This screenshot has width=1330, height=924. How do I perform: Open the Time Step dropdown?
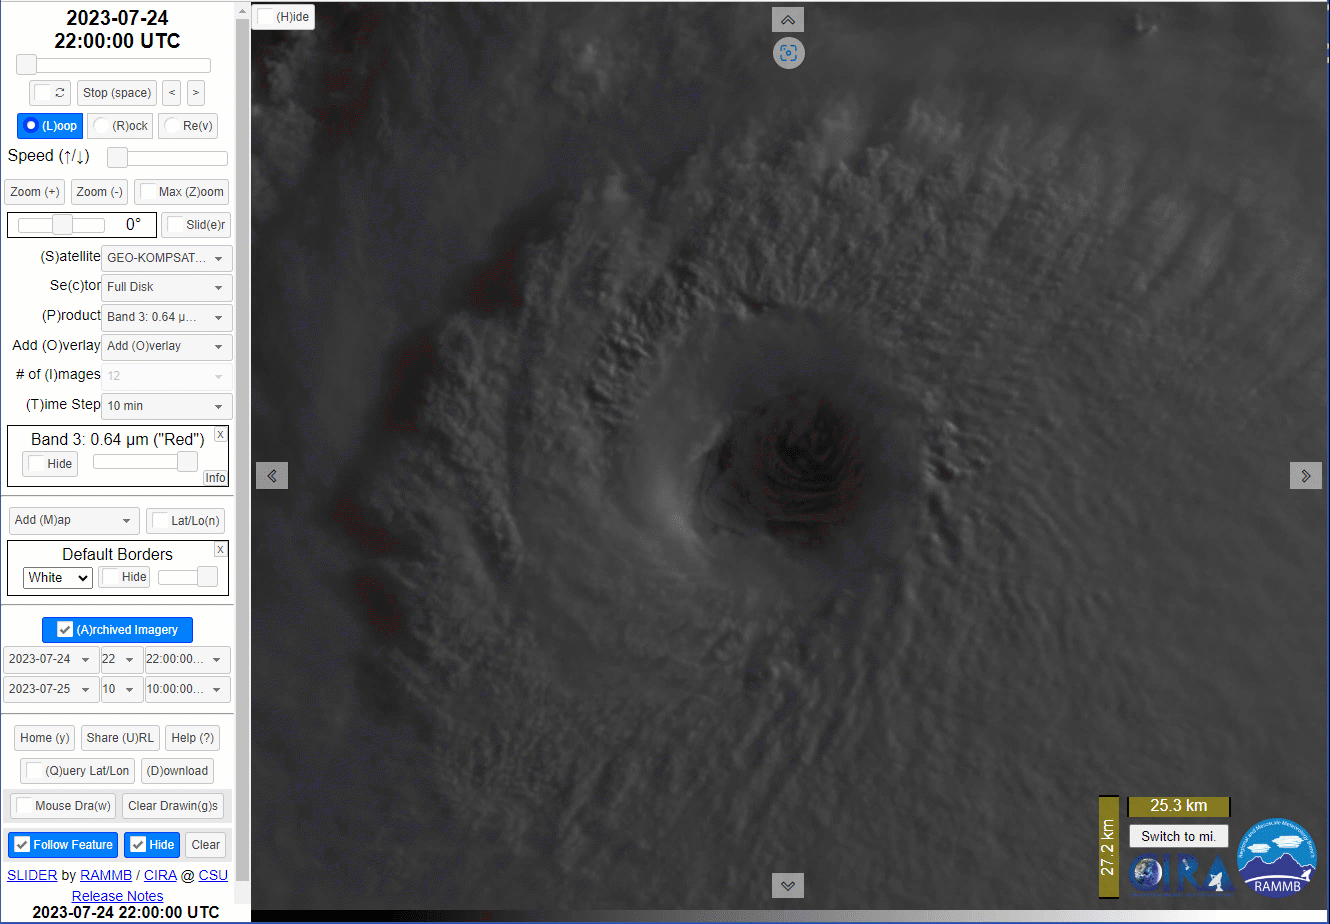click(x=167, y=406)
